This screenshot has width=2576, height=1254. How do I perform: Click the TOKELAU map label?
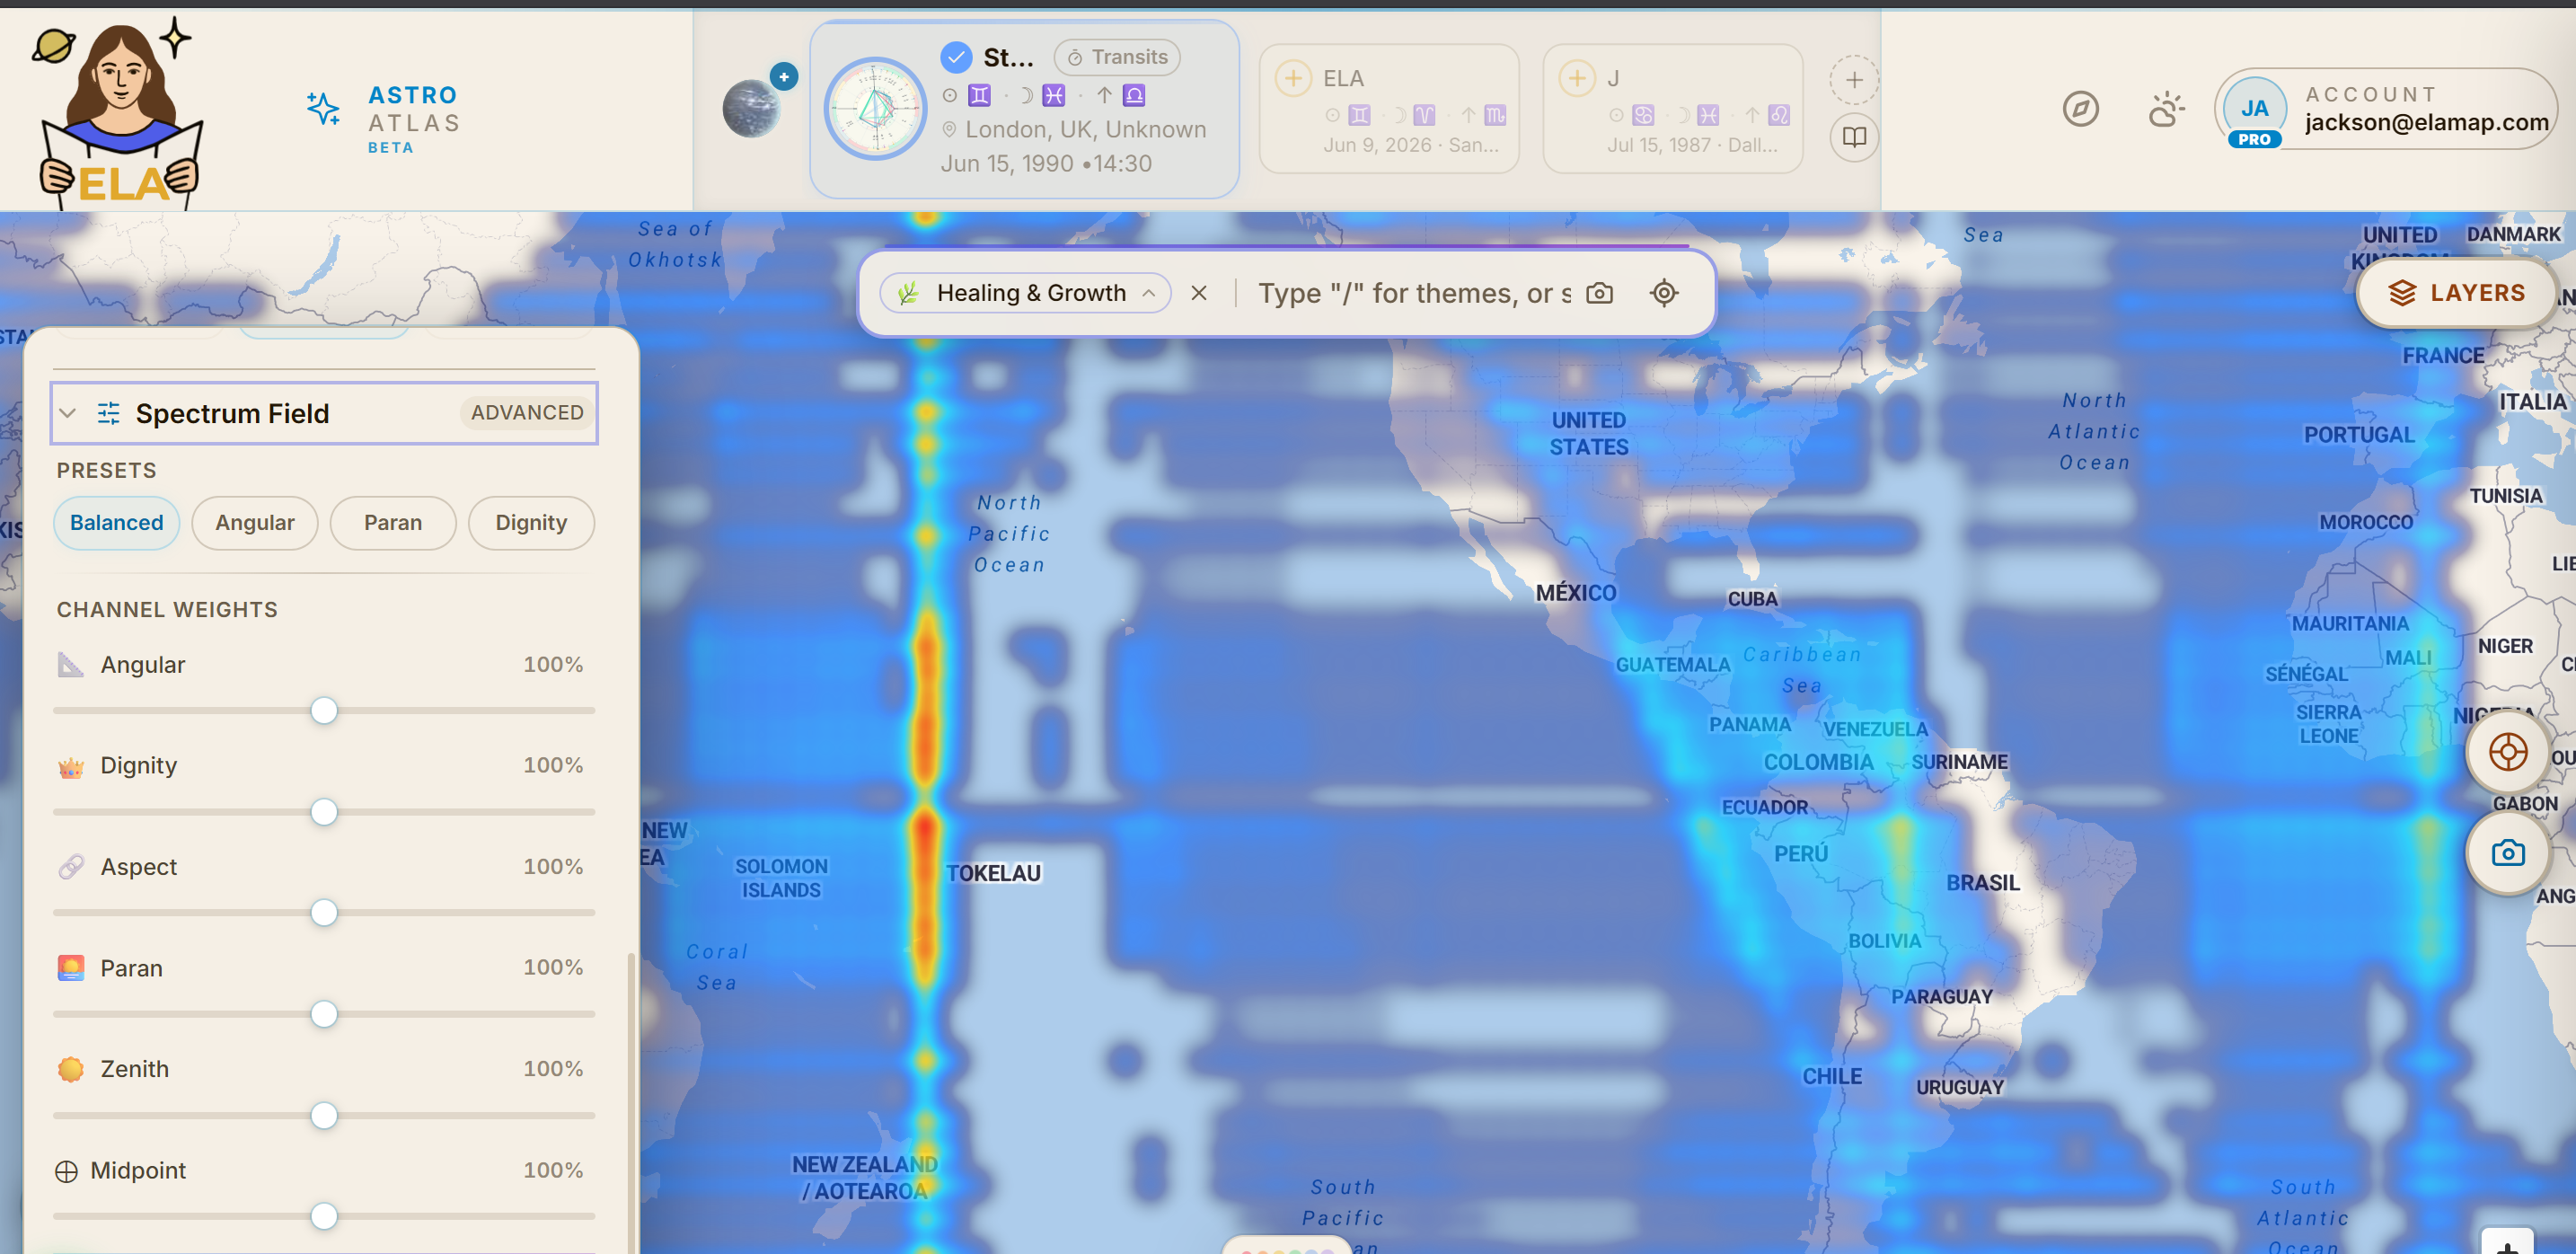[994, 873]
